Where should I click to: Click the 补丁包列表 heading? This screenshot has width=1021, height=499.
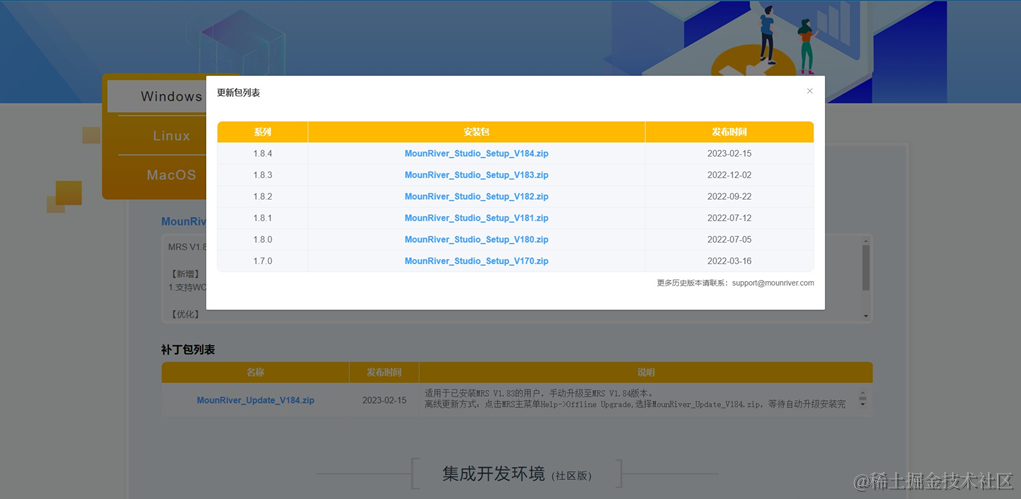[x=188, y=350]
